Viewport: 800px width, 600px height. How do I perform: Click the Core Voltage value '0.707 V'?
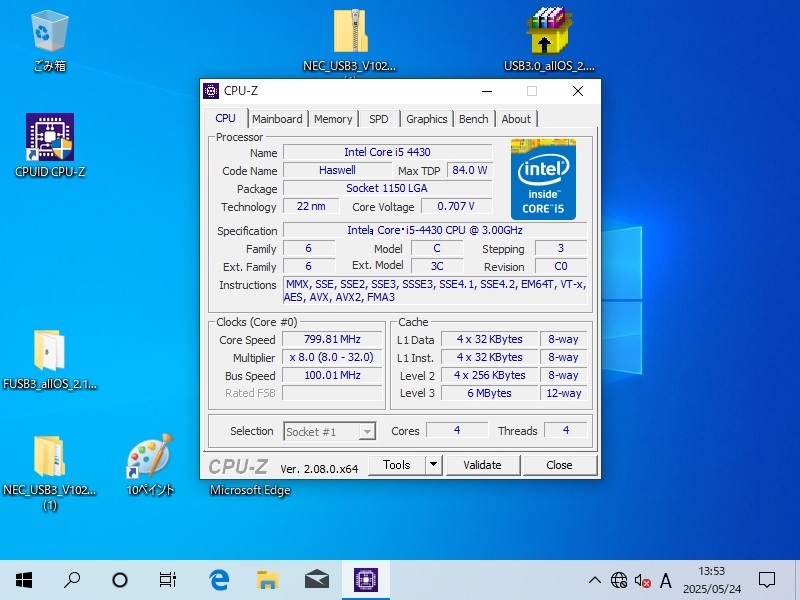(456, 206)
